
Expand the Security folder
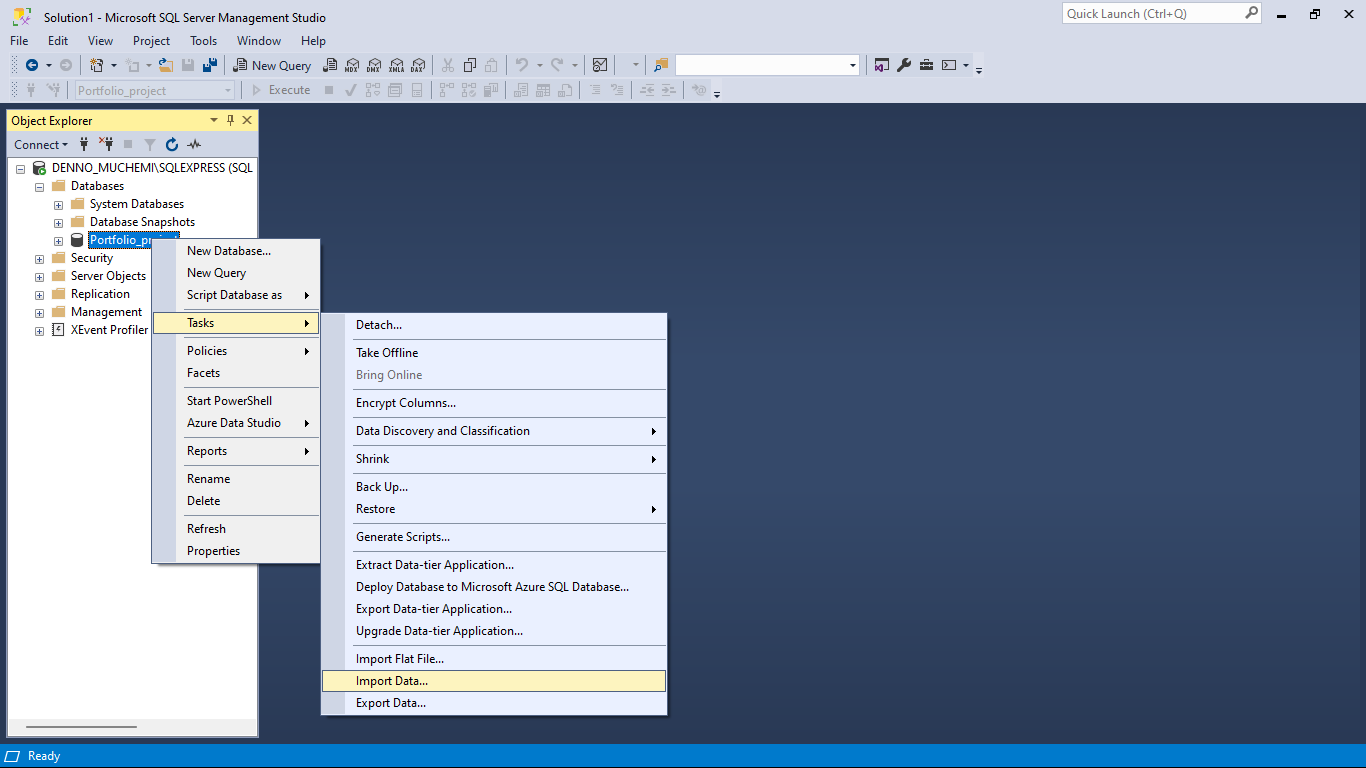(39, 258)
